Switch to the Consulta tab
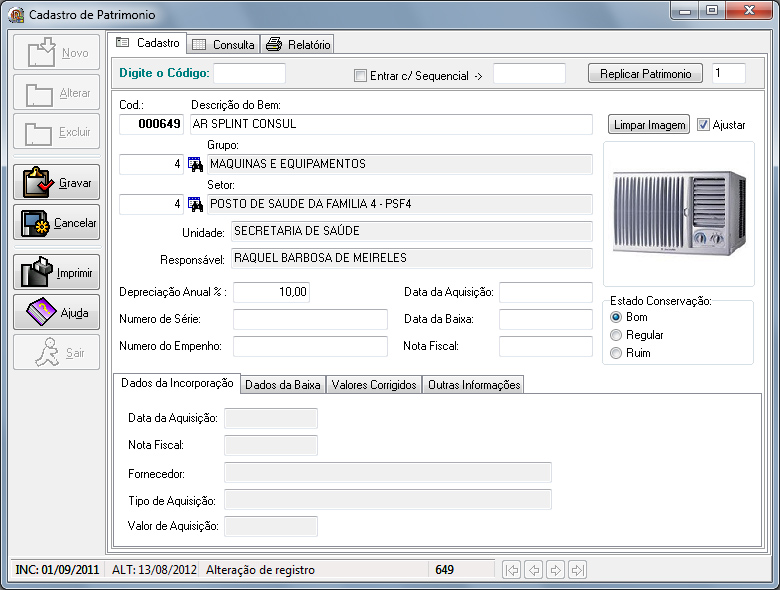Screen dimensions: 780x590 pyautogui.click(x=223, y=44)
